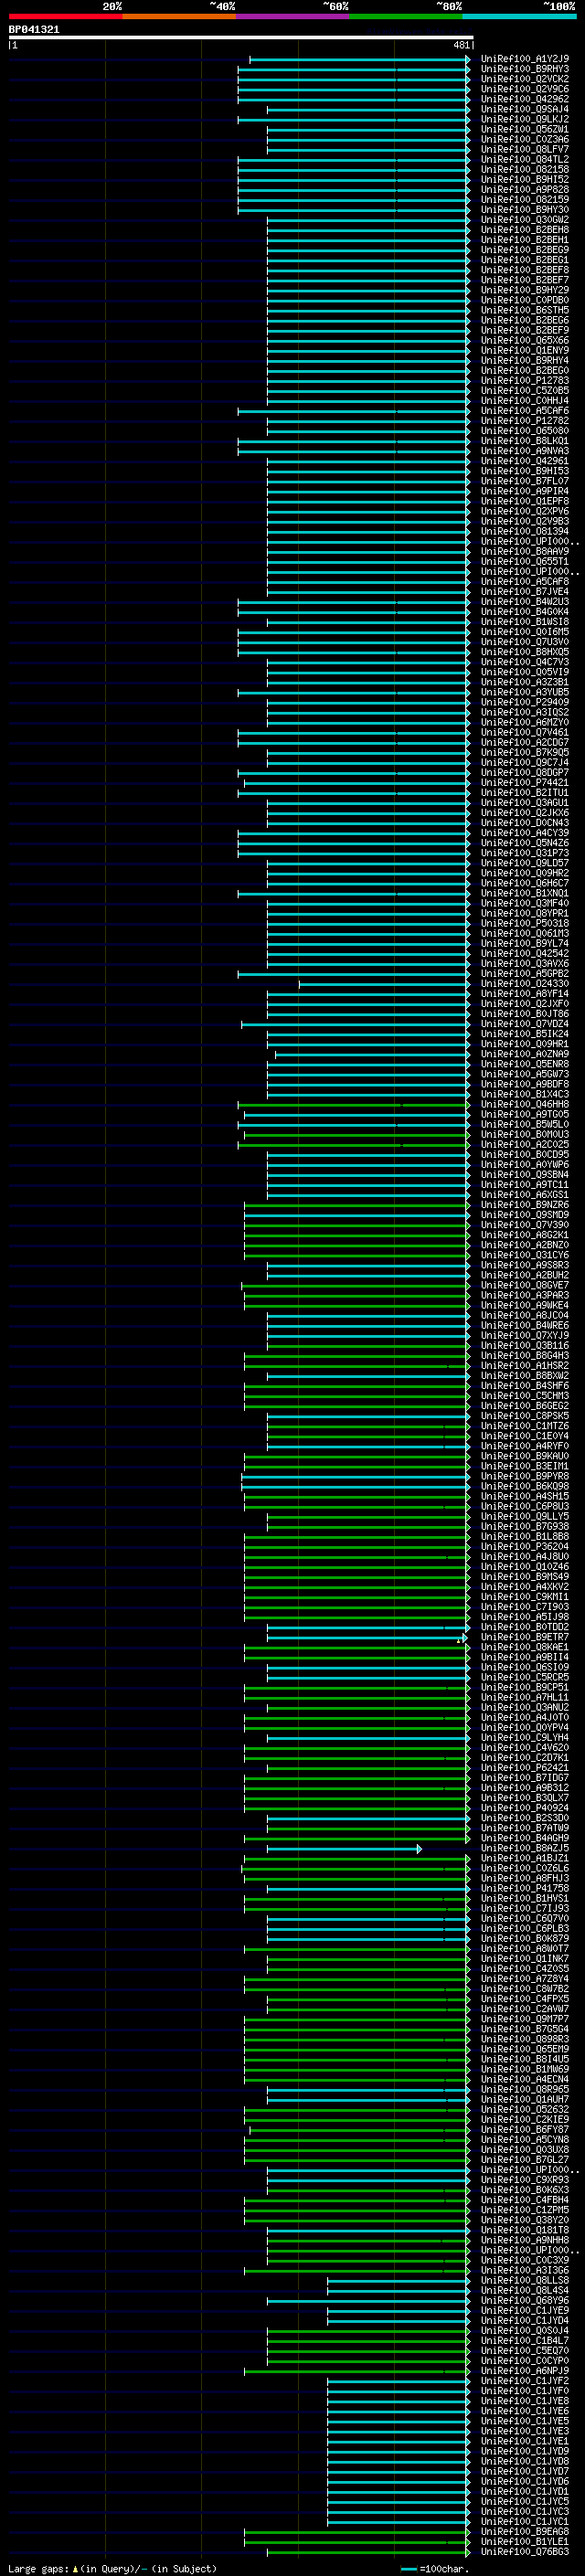Select label UniRef100_Q8LFV7

pos(525,149)
